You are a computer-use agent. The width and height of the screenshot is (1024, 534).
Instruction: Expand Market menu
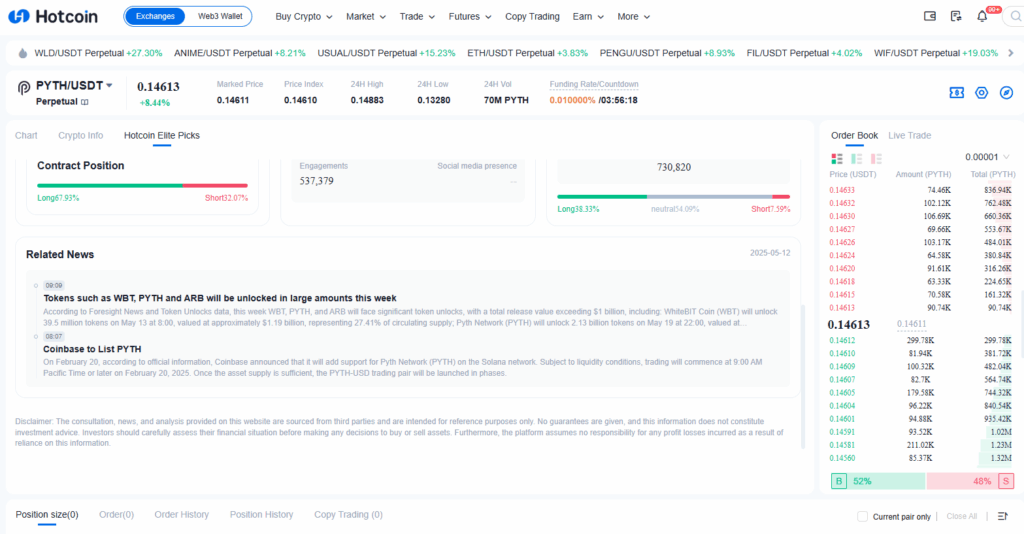[x=366, y=16]
